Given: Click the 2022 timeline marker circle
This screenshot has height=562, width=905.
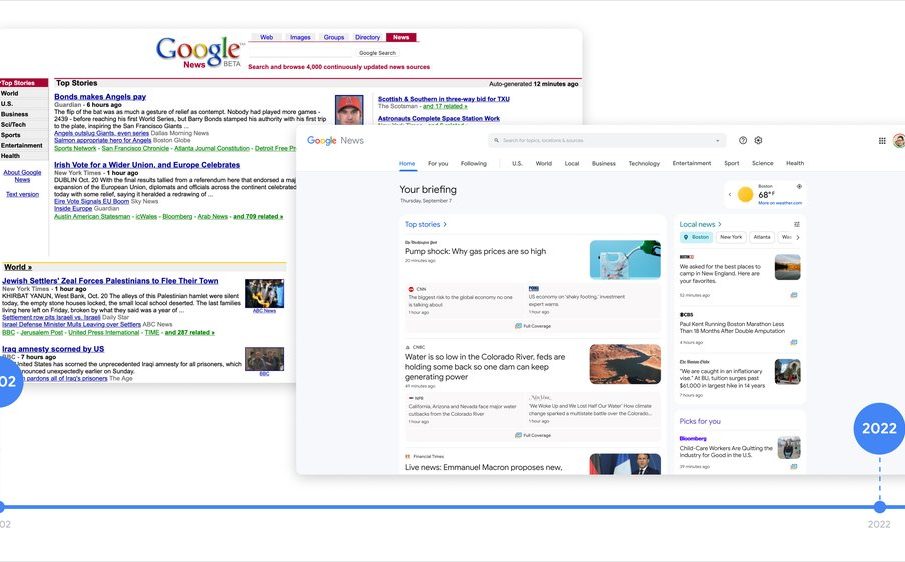Looking at the screenshot, I should (x=879, y=428).
